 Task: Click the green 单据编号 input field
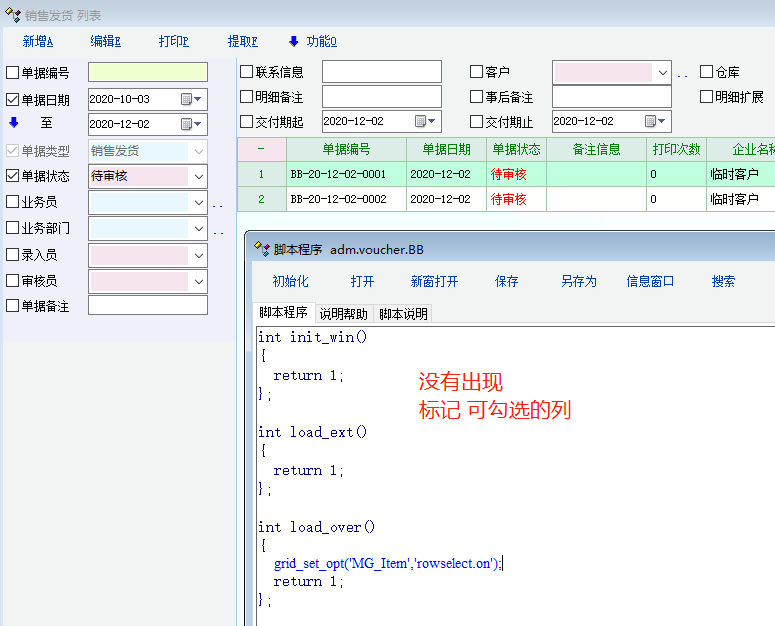click(148, 72)
